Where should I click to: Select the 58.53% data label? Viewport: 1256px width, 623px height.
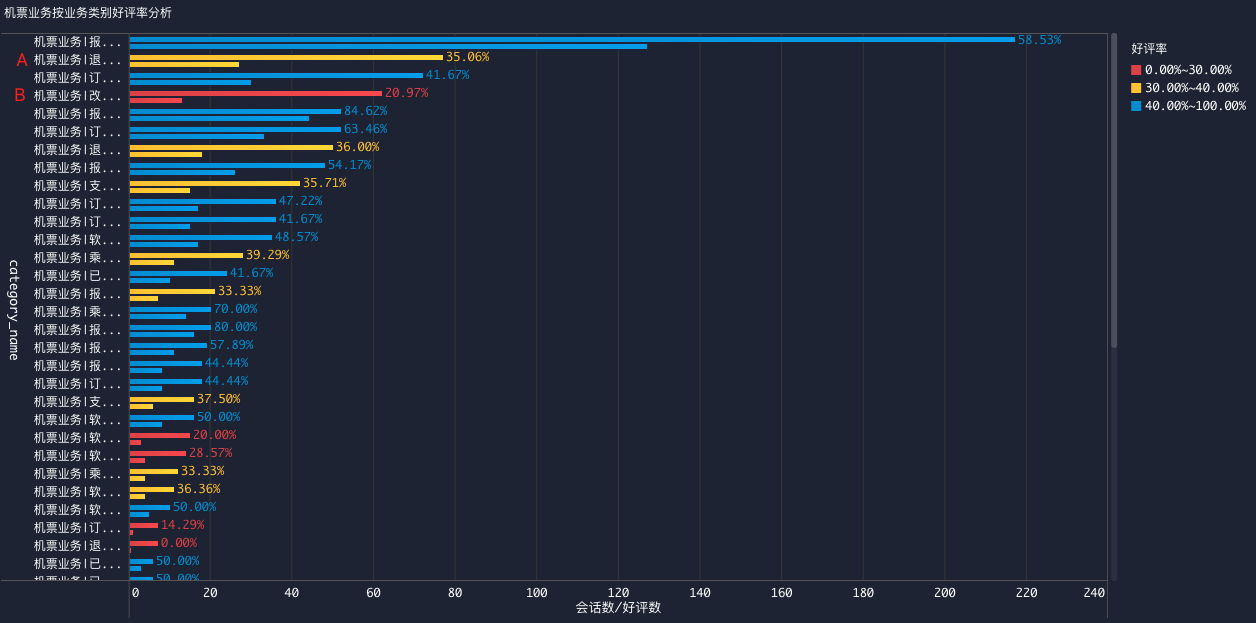(1039, 40)
